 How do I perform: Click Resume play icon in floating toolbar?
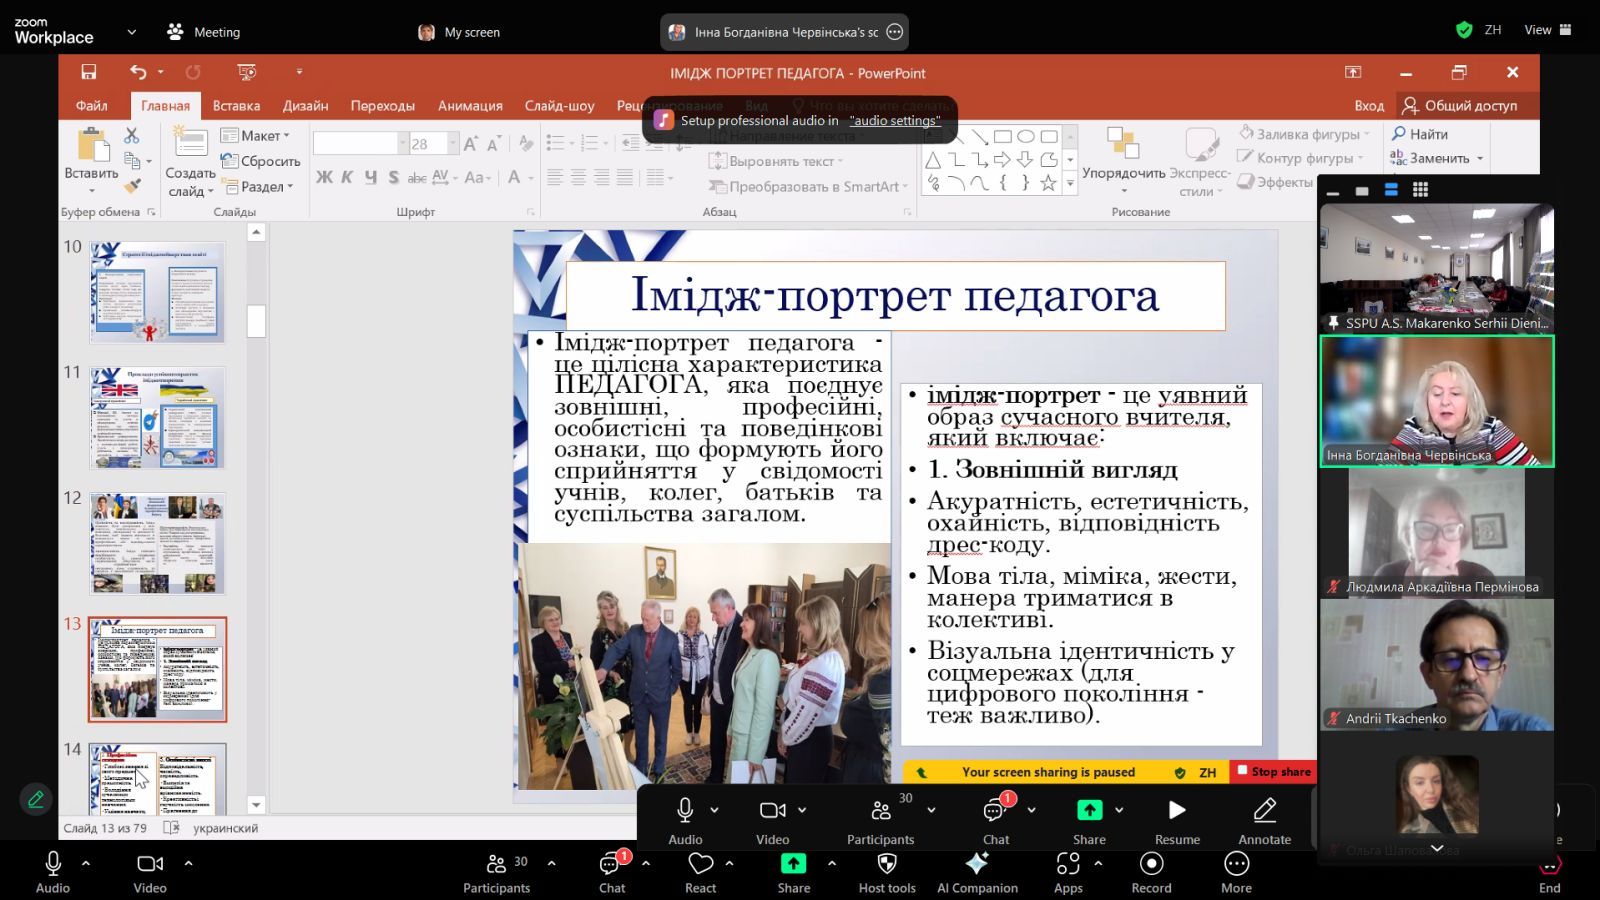pos(1177,809)
